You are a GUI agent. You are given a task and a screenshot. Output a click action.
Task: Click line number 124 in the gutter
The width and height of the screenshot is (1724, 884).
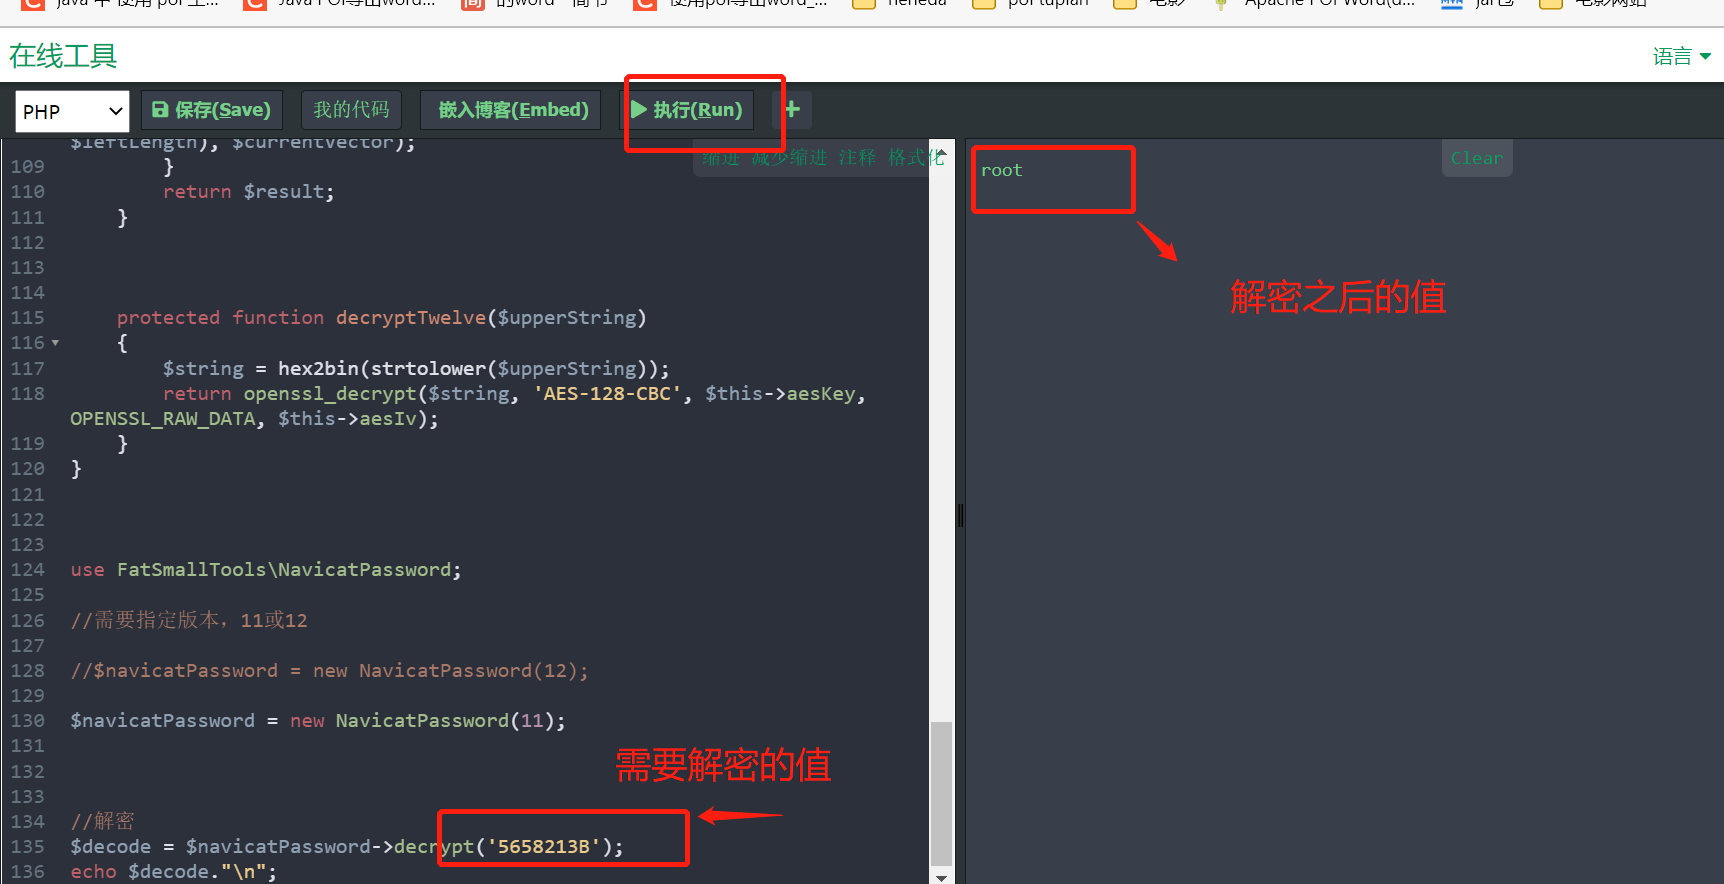click(x=28, y=570)
